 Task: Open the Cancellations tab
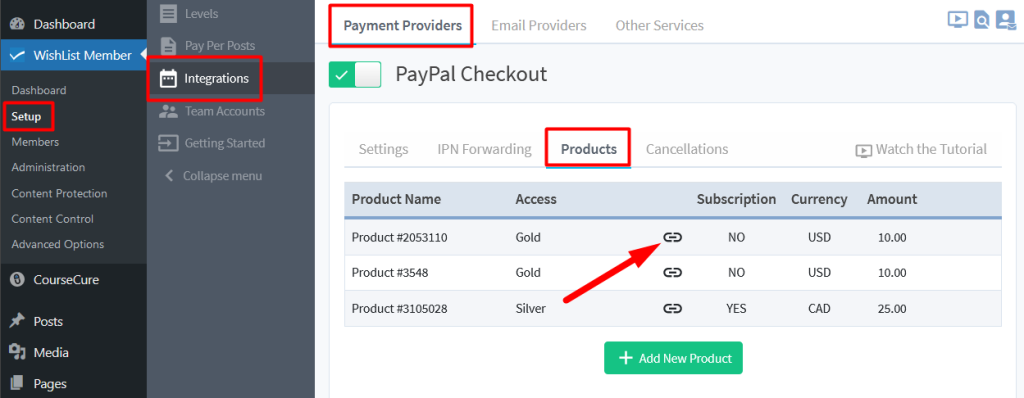687,149
